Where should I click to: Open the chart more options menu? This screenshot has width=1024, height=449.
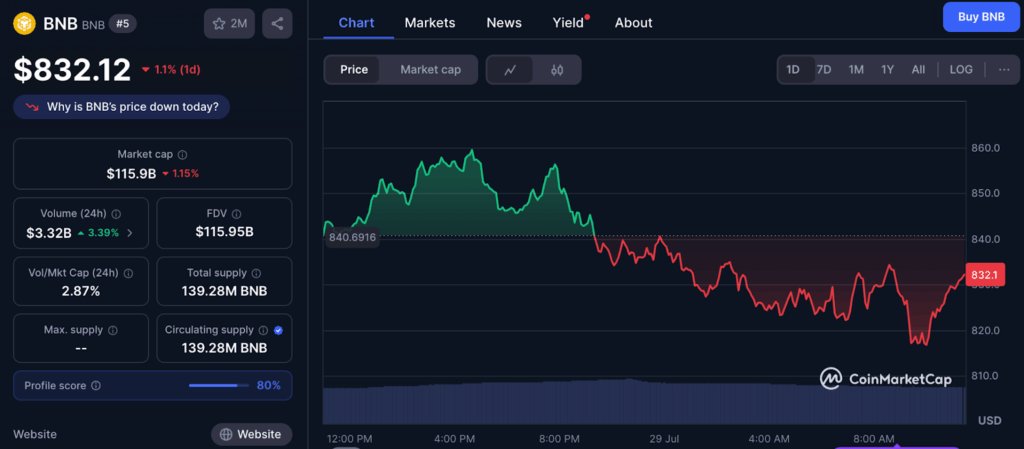coord(1003,70)
